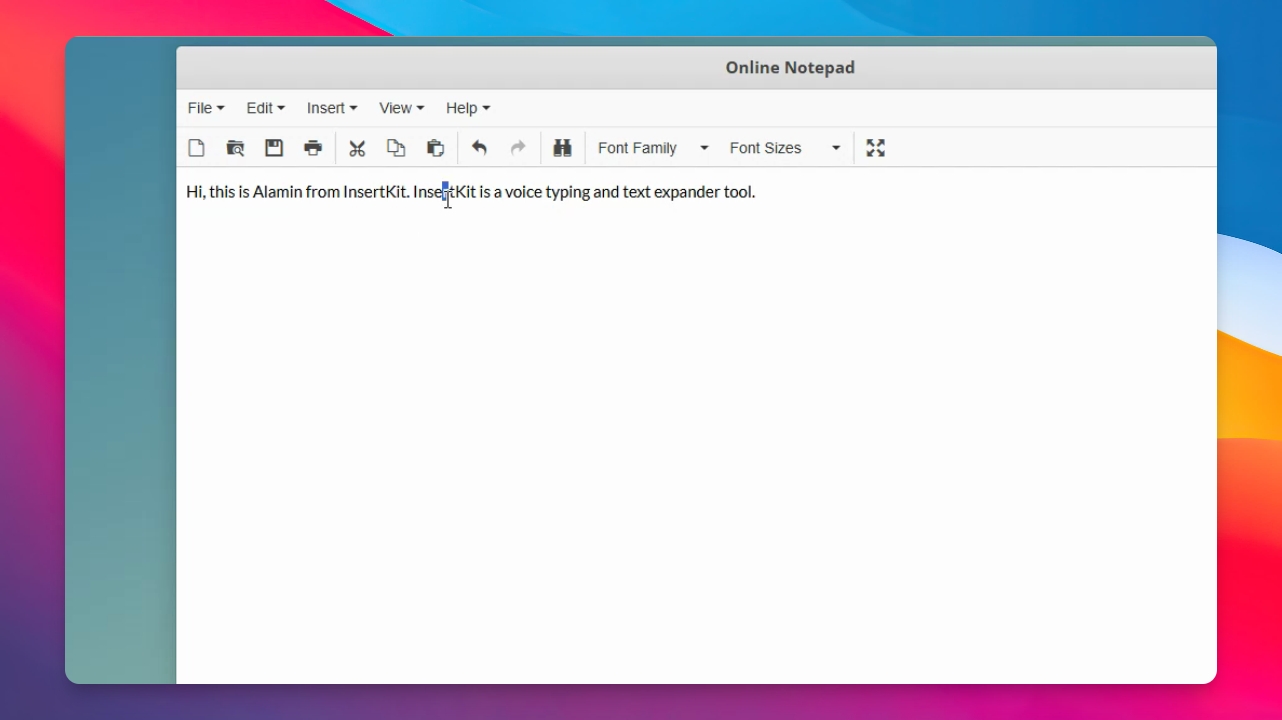Image resolution: width=1282 pixels, height=720 pixels.
Task: Cut the selection using the scissors icon
Action: tap(357, 148)
